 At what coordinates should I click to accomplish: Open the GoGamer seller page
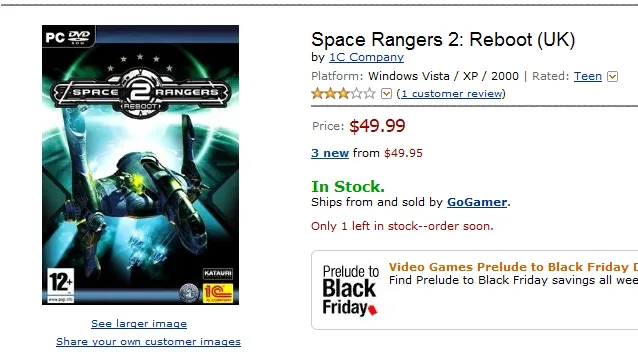click(x=477, y=202)
